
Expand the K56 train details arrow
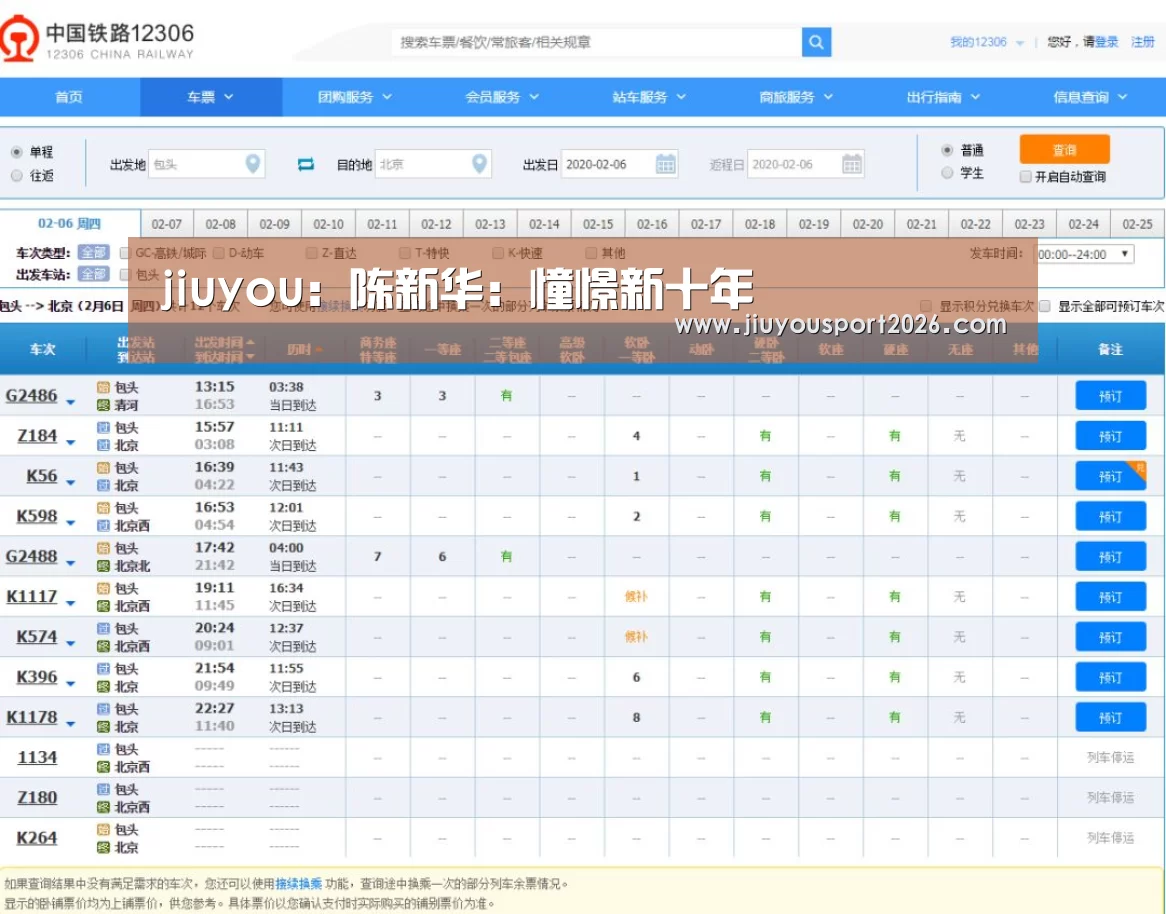pyautogui.click(x=71, y=483)
